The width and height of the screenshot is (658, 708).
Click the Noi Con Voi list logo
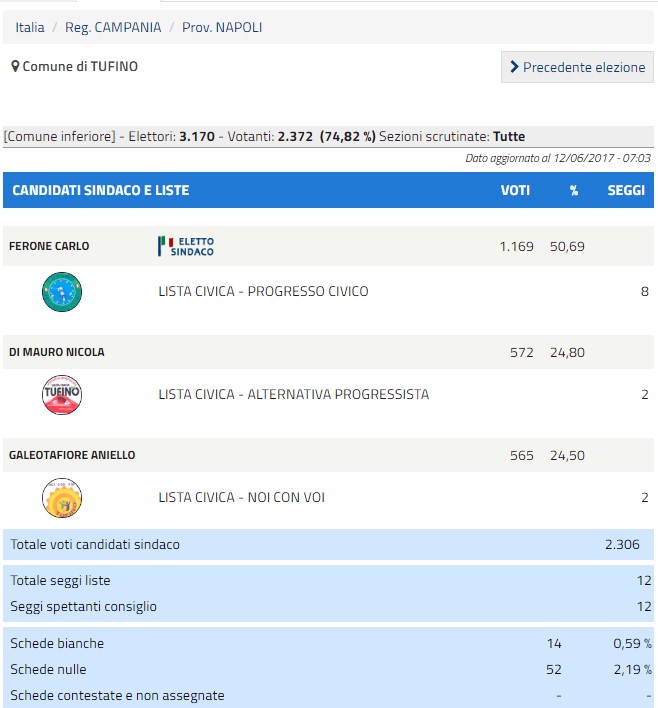pos(62,498)
